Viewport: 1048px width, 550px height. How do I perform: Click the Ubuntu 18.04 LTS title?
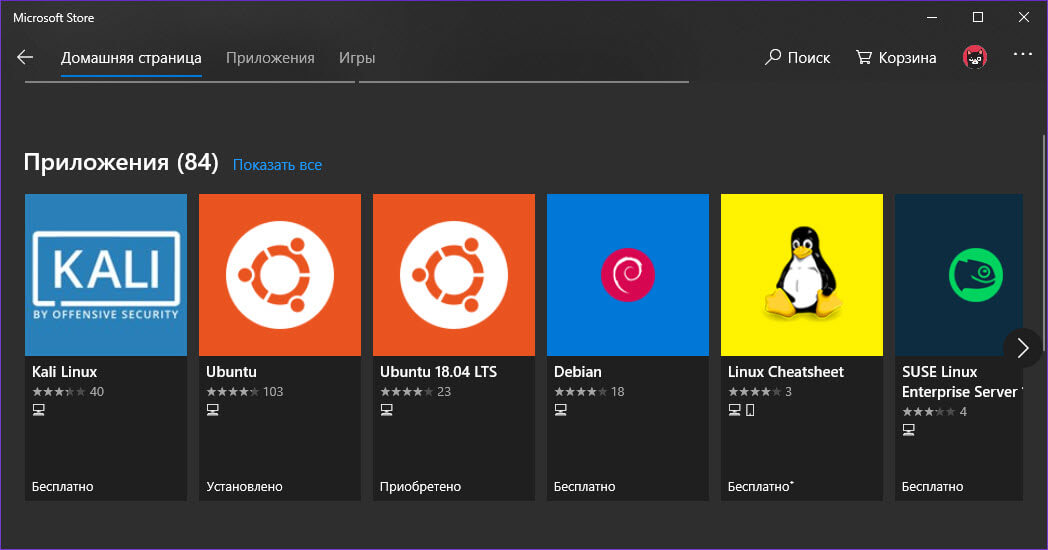pyautogui.click(x=438, y=372)
